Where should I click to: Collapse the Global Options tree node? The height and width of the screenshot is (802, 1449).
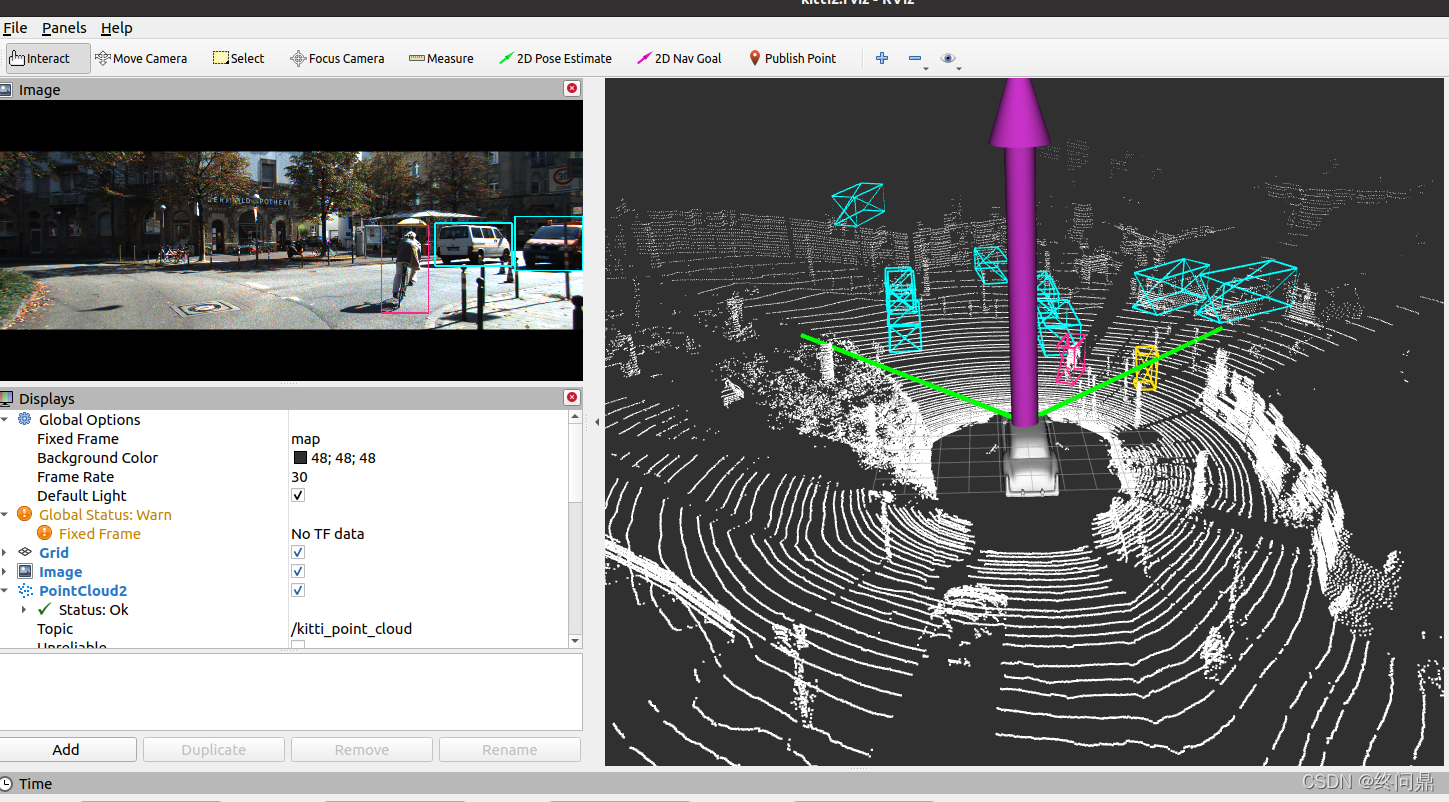(5, 420)
